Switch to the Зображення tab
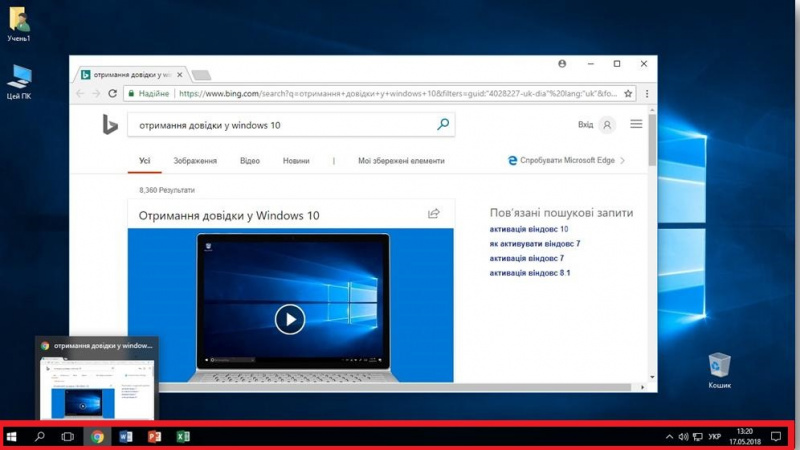Image resolution: width=800 pixels, height=450 pixels. coord(195,160)
